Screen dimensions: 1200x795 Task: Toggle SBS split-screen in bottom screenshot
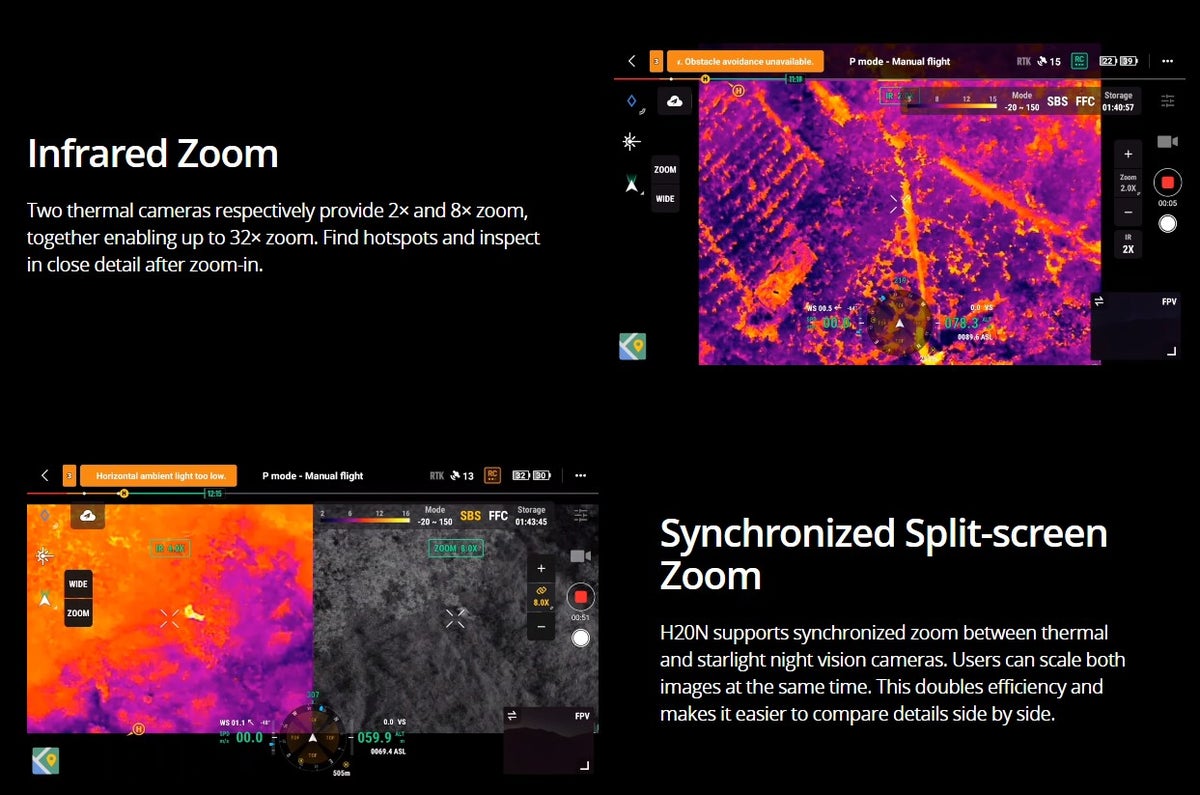470,516
